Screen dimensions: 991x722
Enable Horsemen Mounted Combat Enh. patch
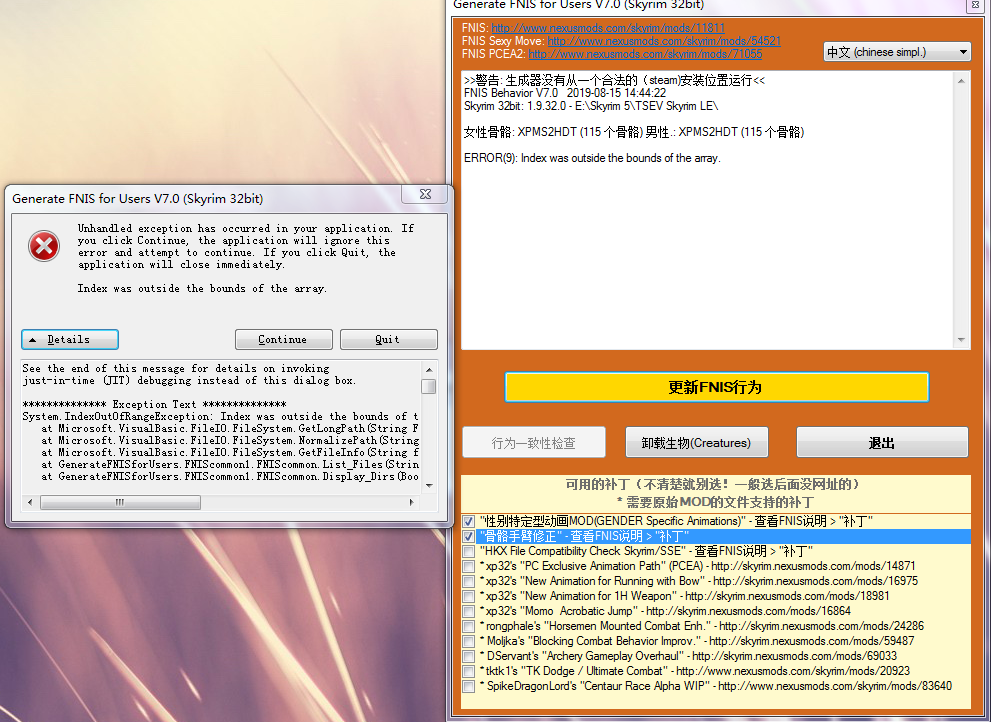click(468, 627)
